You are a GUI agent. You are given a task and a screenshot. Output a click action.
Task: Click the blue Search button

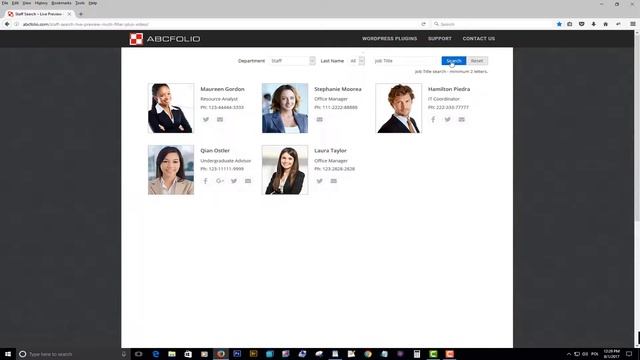coord(453,61)
